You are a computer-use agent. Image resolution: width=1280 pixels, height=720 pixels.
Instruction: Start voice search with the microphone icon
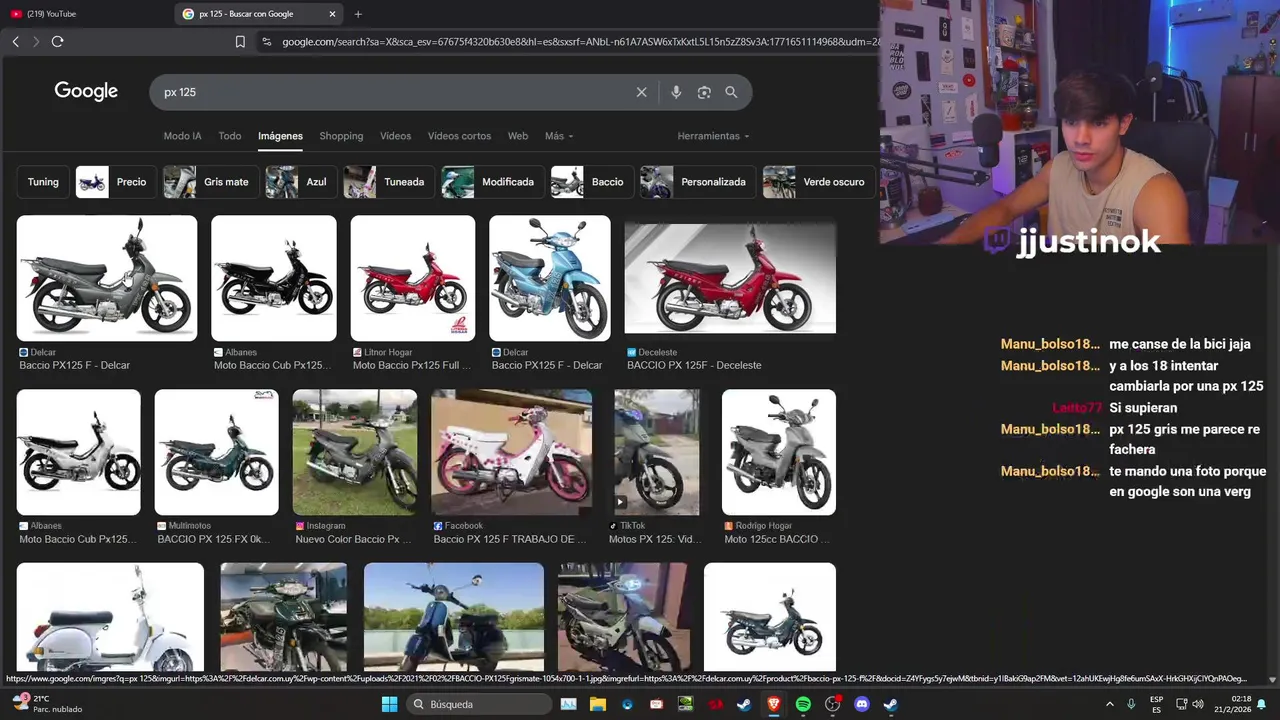tap(676, 92)
